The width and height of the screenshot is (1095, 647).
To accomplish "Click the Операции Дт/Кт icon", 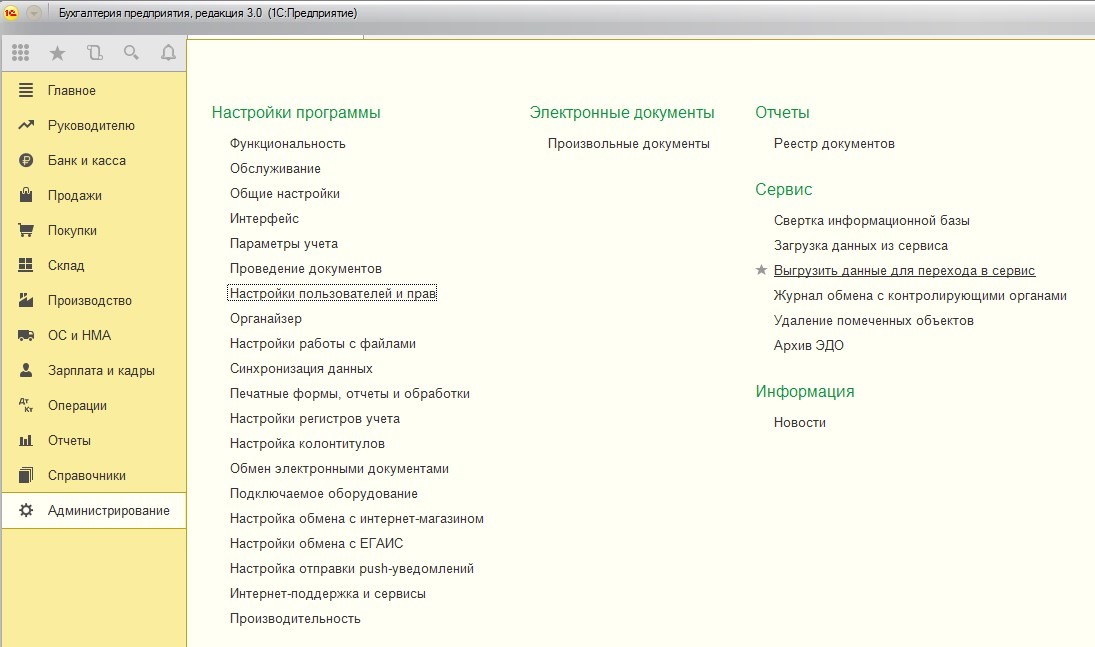I will 26,405.
